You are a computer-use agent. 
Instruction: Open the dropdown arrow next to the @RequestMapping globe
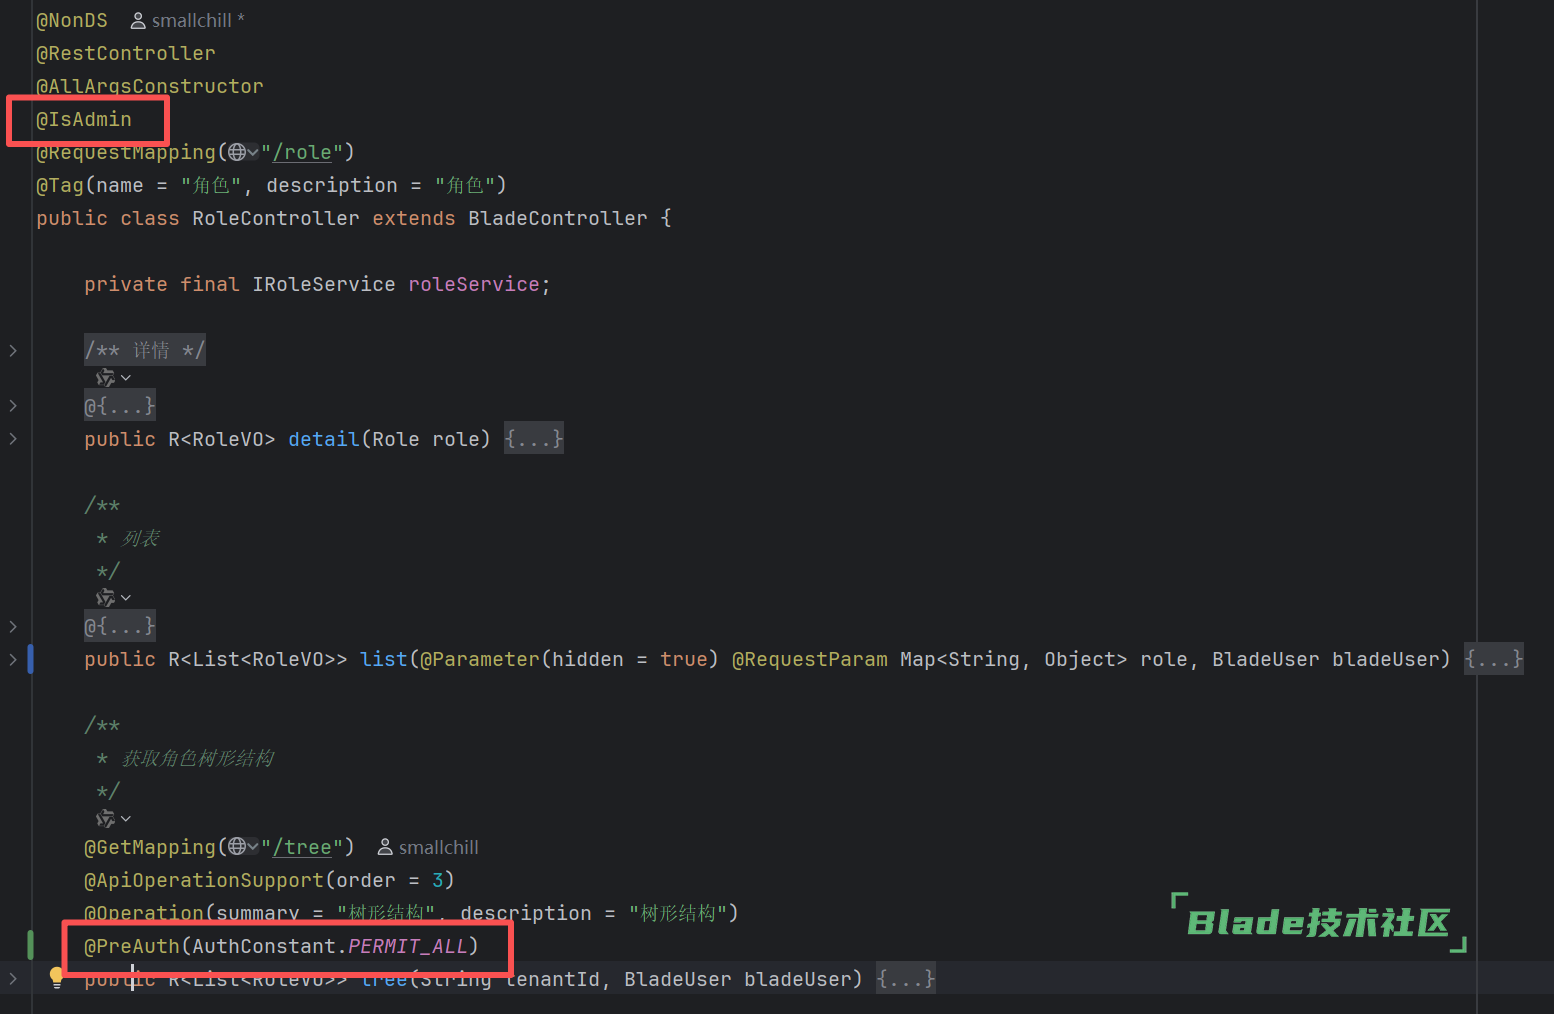coord(253,153)
